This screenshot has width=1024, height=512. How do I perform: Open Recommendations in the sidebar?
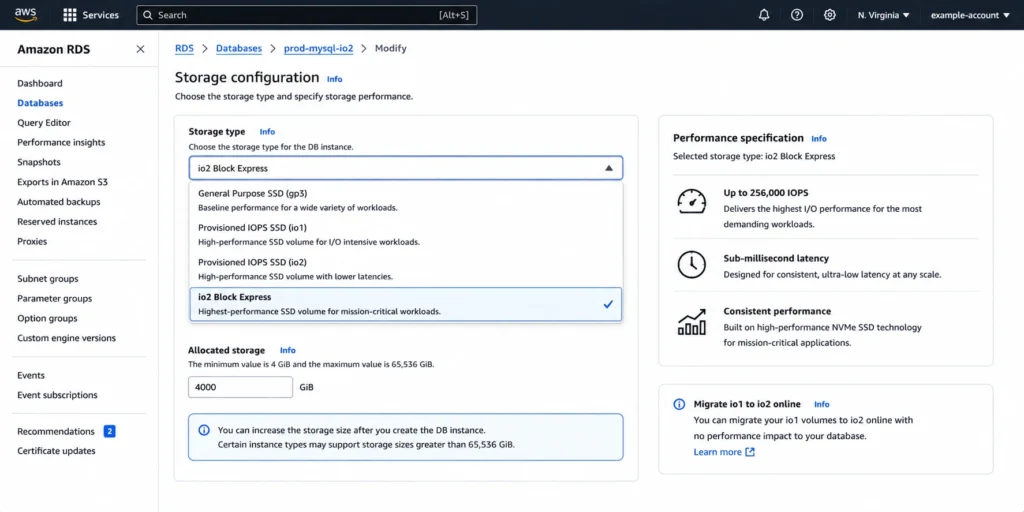(x=56, y=432)
